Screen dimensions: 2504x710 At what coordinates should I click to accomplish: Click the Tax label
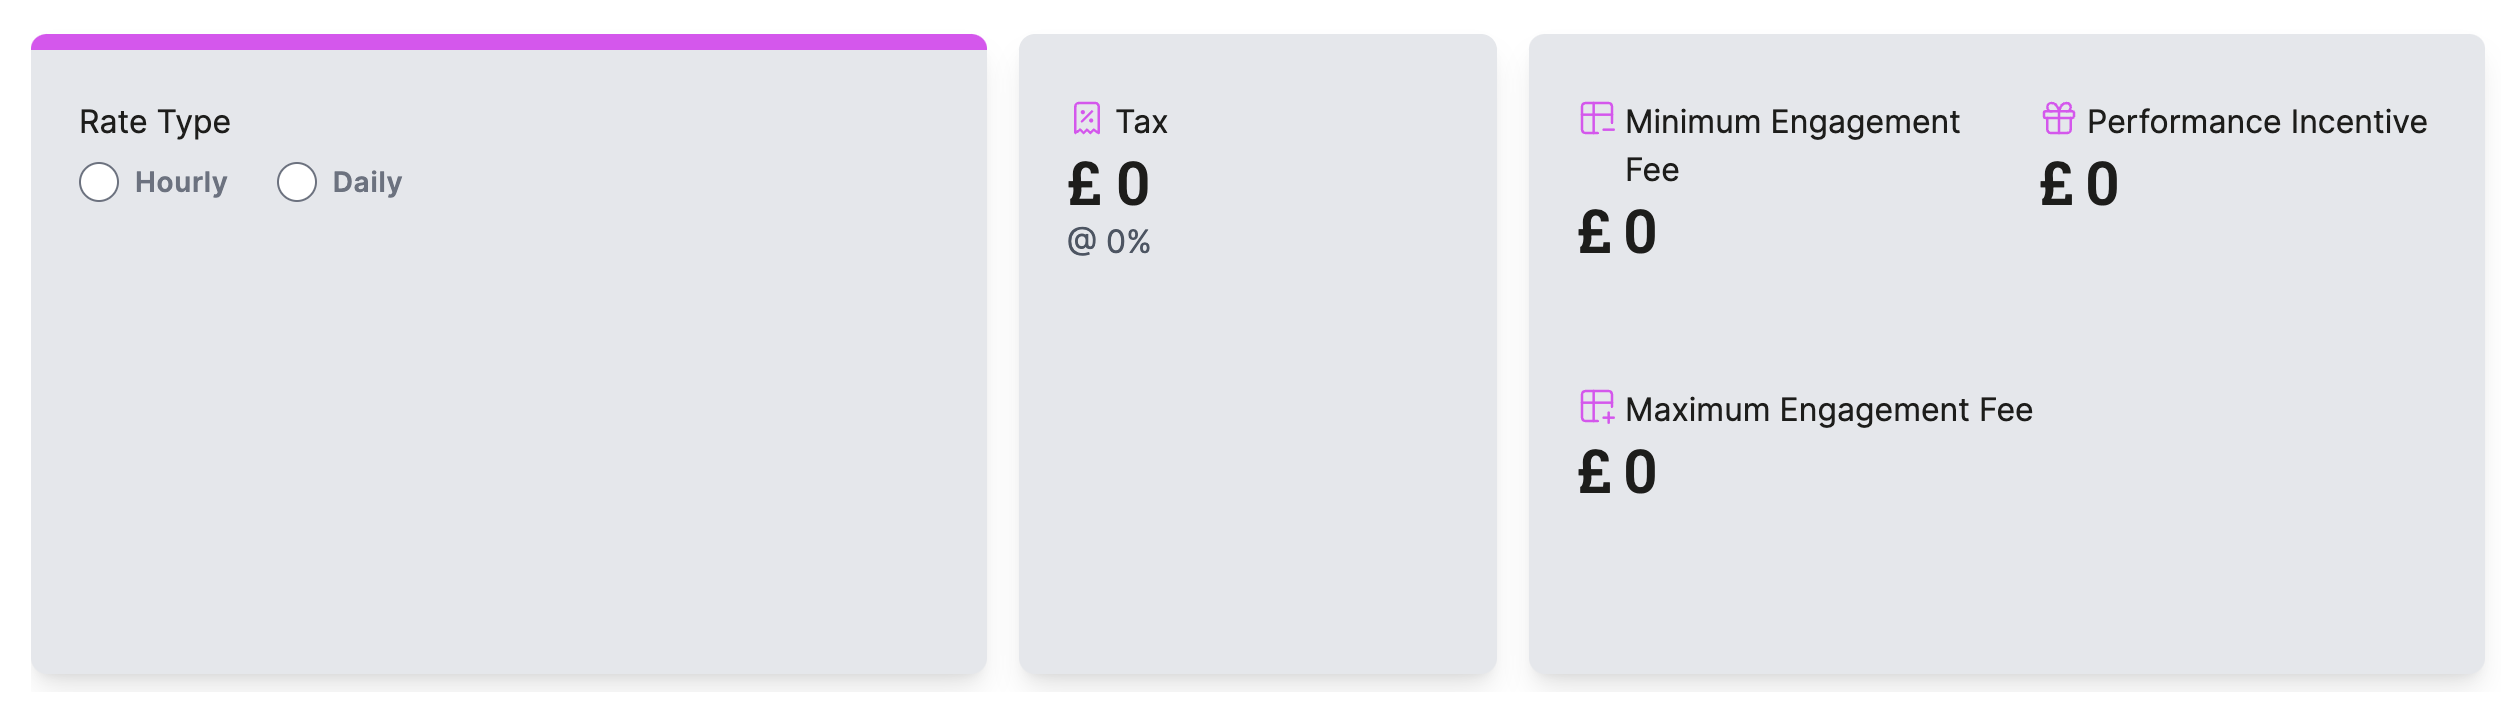tap(1142, 122)
